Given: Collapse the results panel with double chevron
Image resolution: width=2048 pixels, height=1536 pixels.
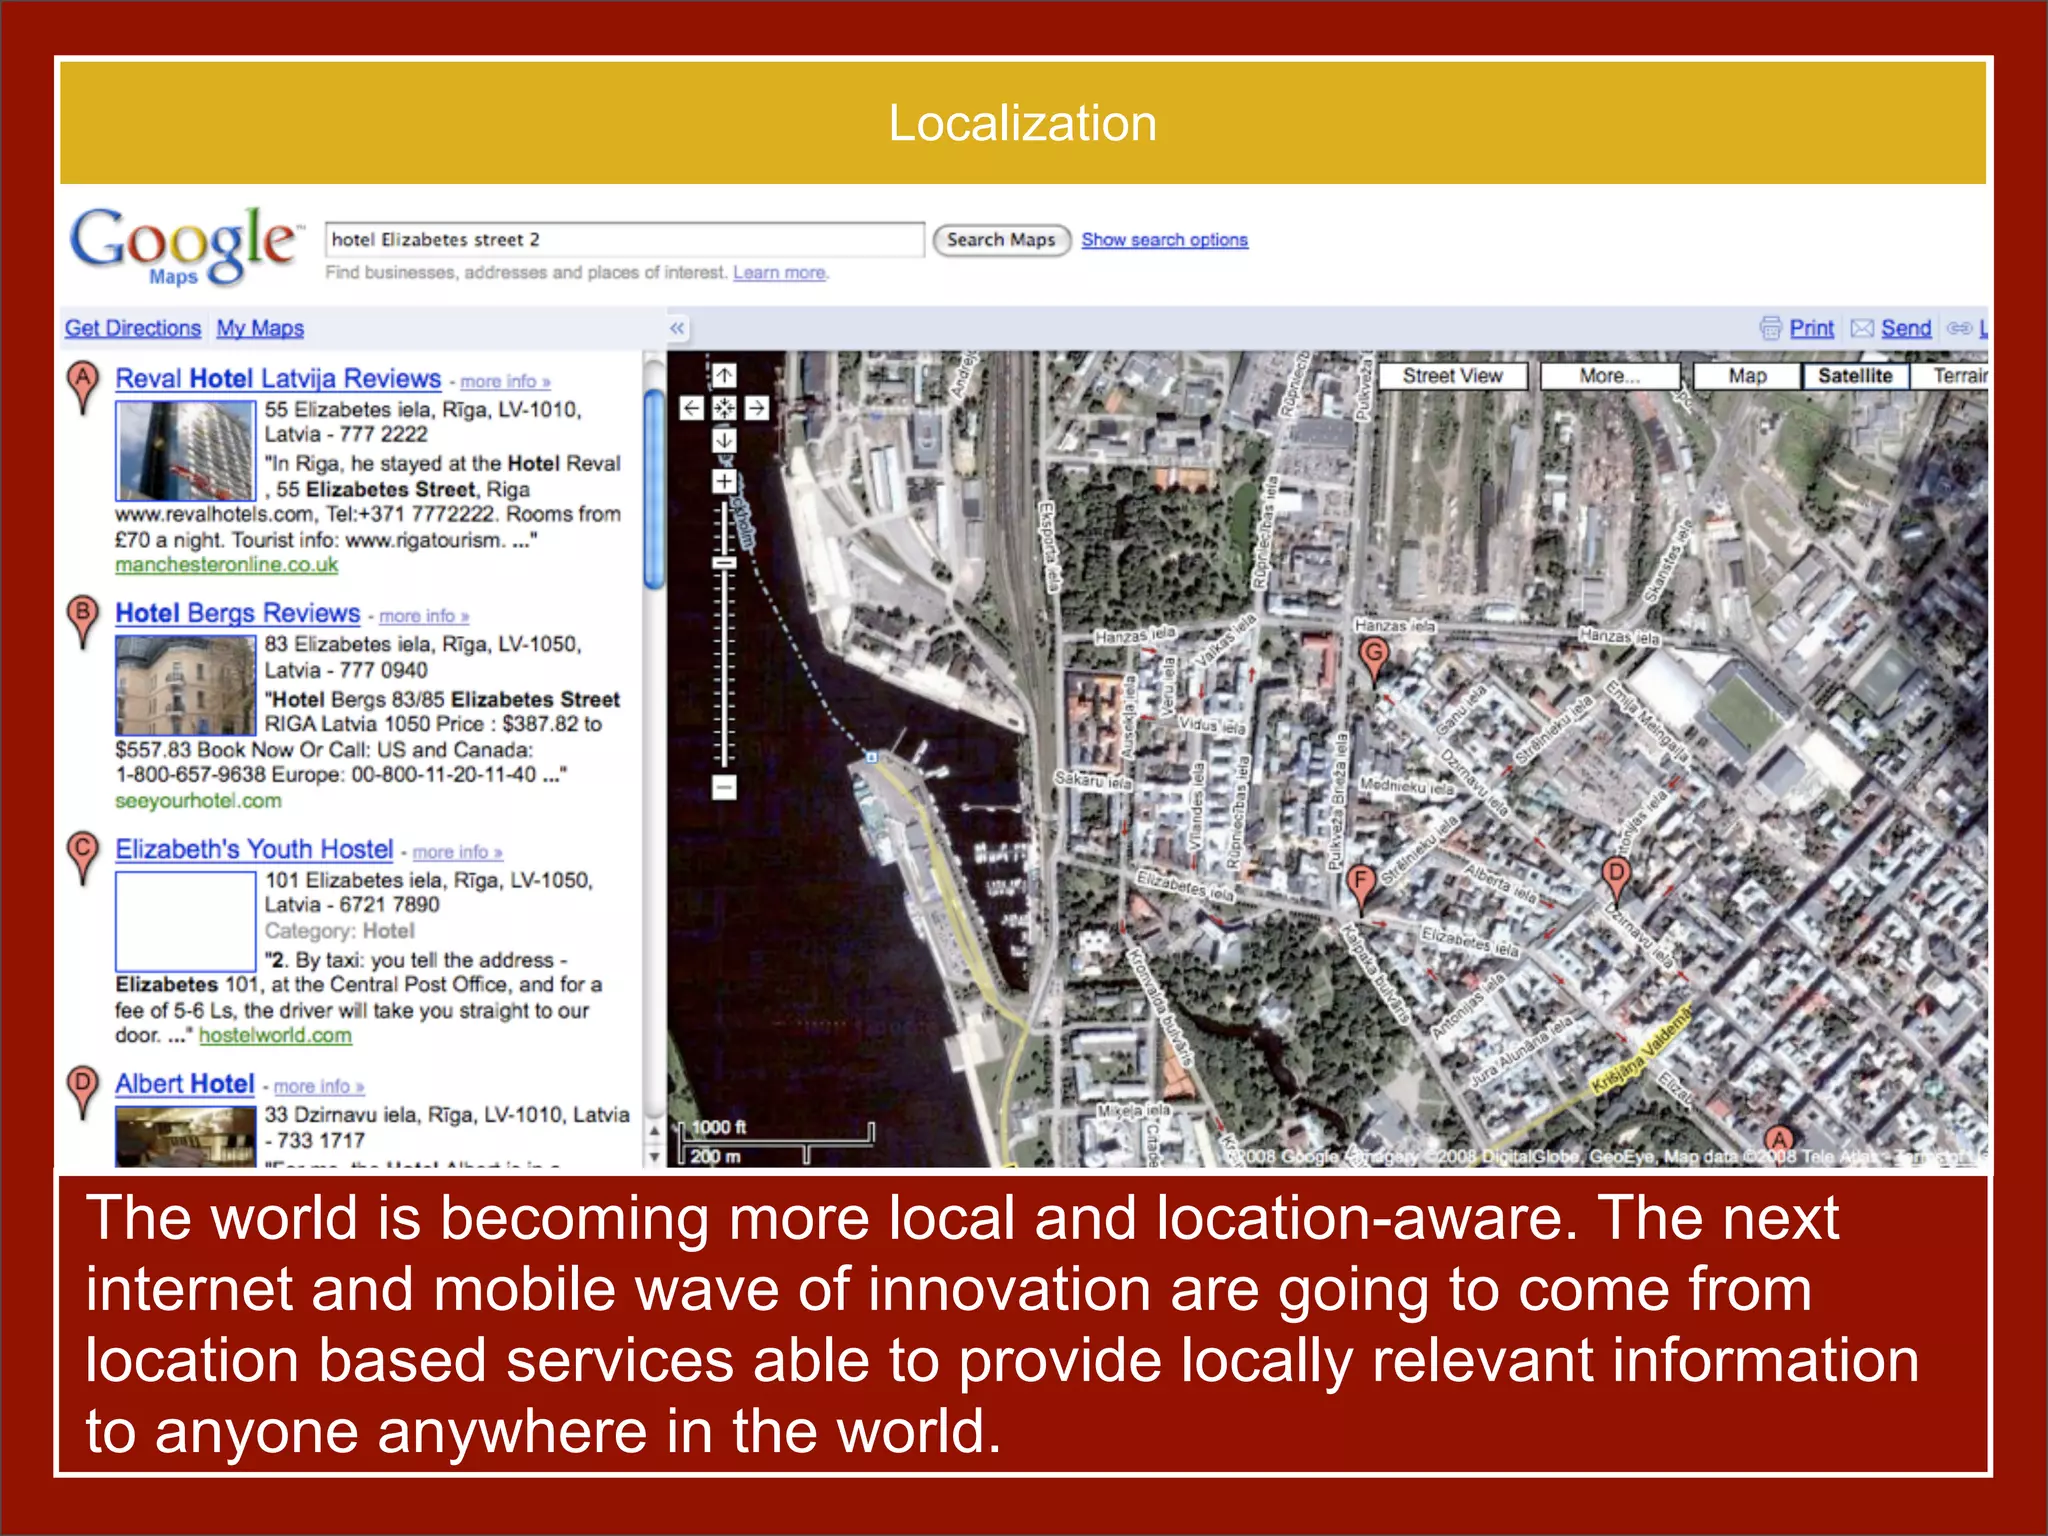Looking at the screenshot, I should (x=677, y=328).
